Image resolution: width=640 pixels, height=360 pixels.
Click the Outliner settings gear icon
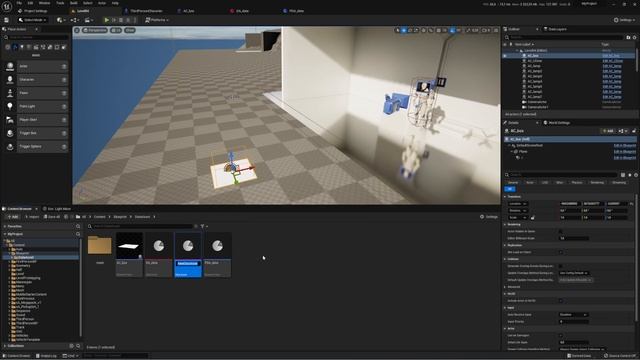[x=635, y=38]
